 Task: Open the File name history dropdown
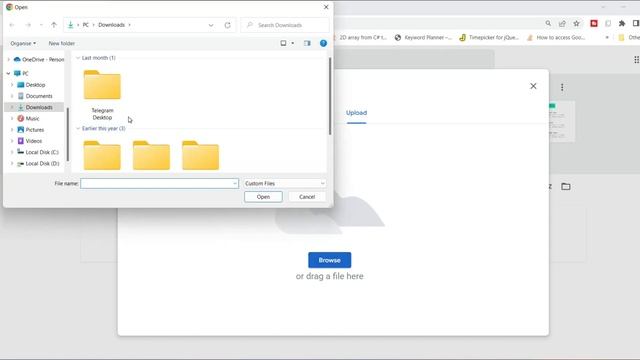235,184
